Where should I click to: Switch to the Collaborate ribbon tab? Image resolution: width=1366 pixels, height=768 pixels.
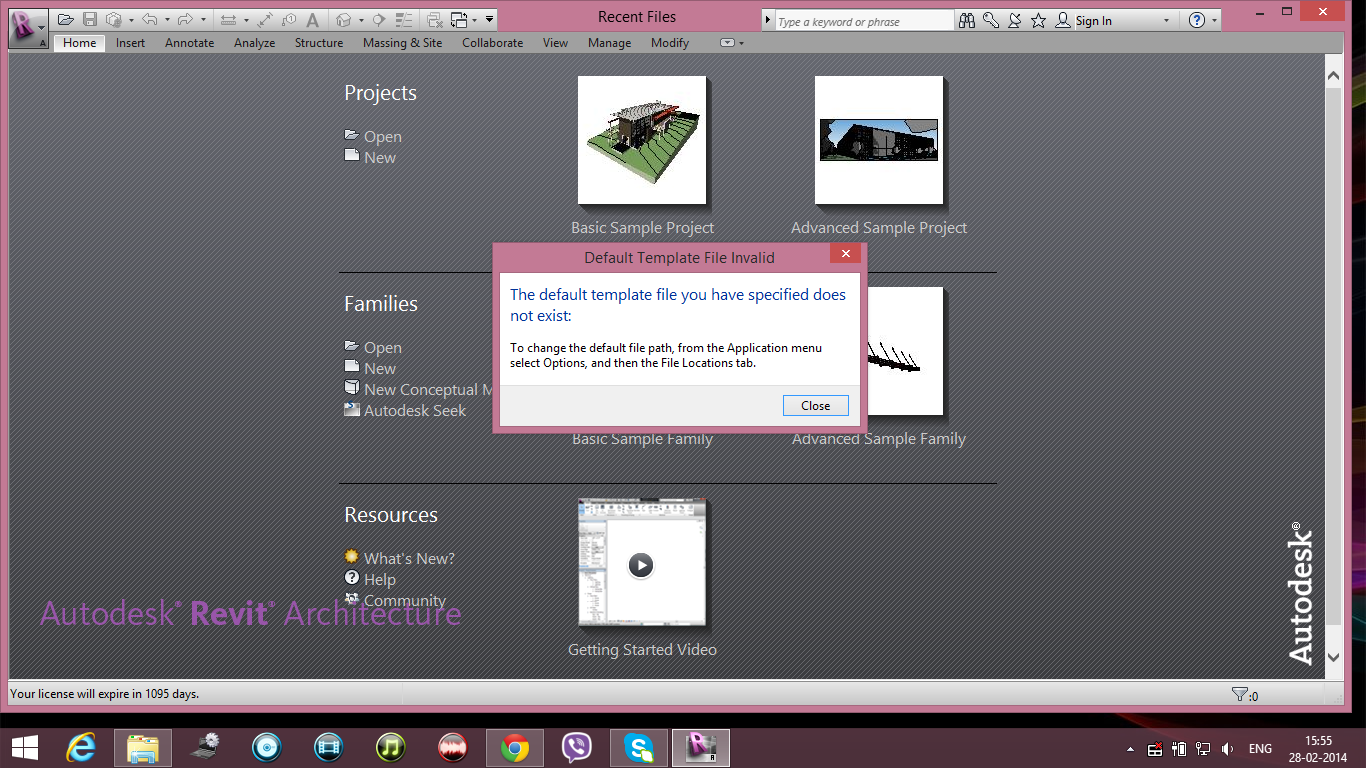point(492,43)
